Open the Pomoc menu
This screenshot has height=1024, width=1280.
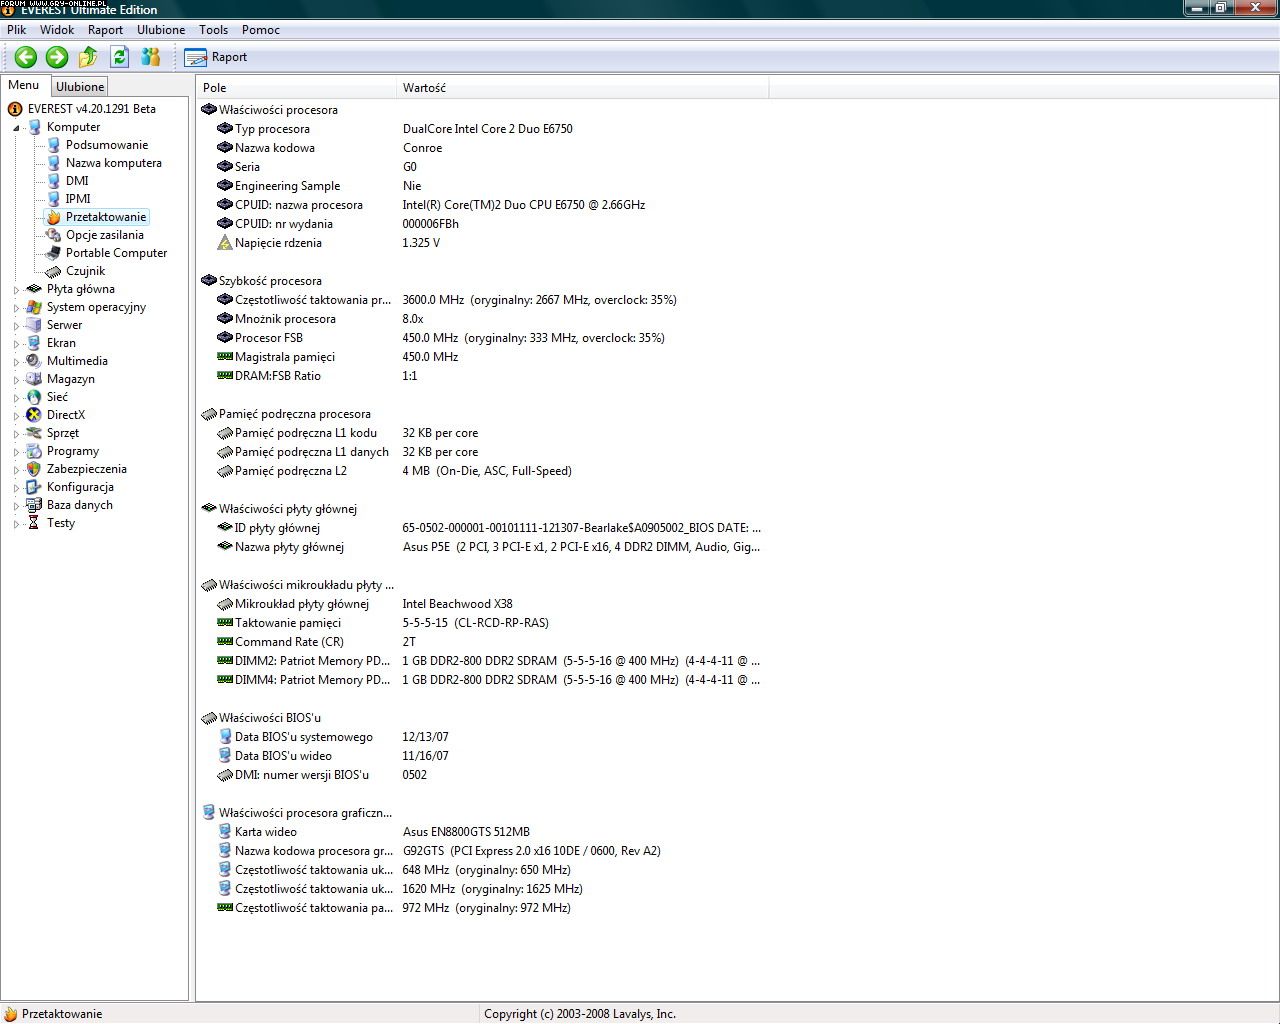point(261,30)
